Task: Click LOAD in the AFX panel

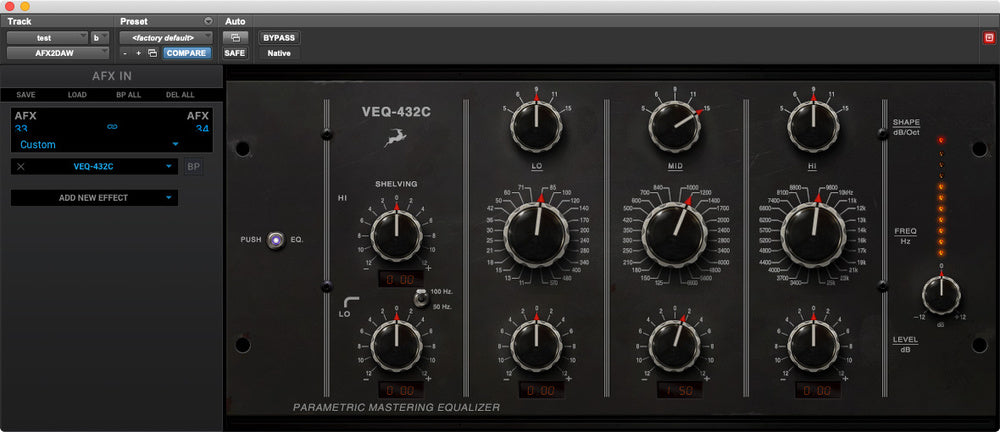Action: (x=77, y=94)
